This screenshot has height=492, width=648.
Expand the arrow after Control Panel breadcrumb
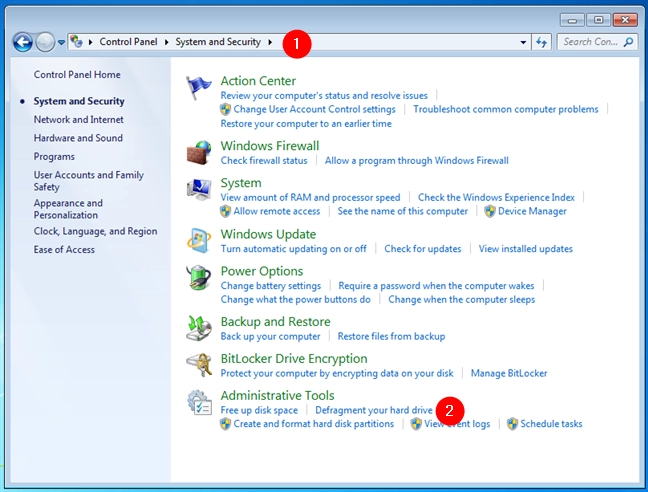(x=167, y=42)
